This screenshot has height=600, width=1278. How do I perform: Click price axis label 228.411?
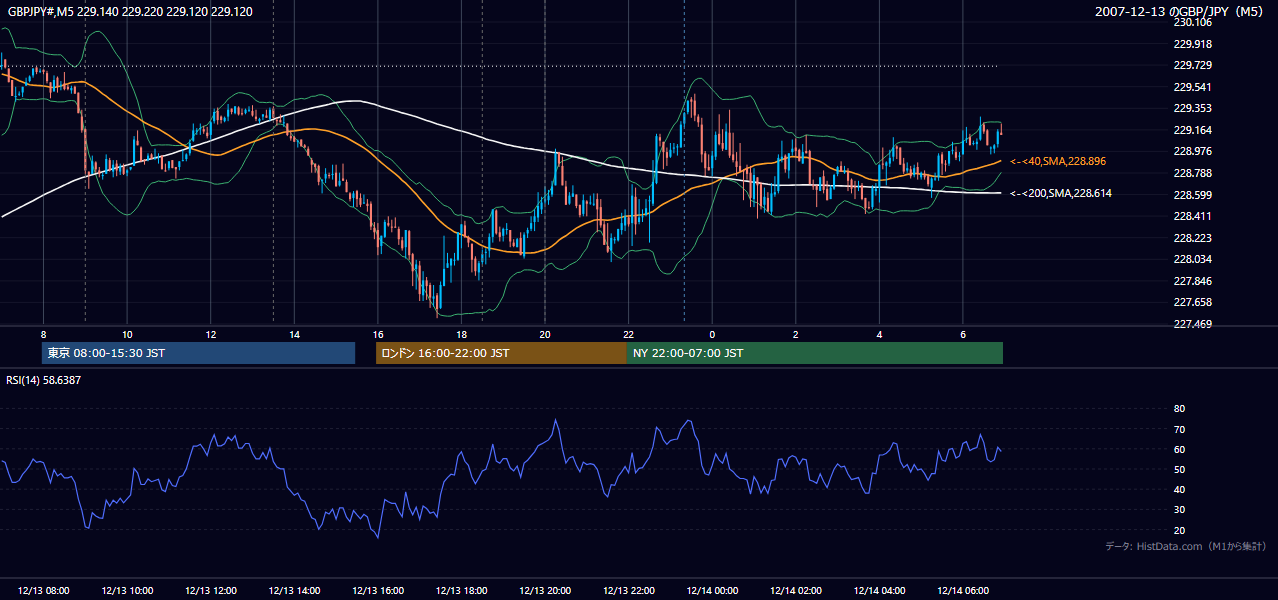pos(1191,216)
